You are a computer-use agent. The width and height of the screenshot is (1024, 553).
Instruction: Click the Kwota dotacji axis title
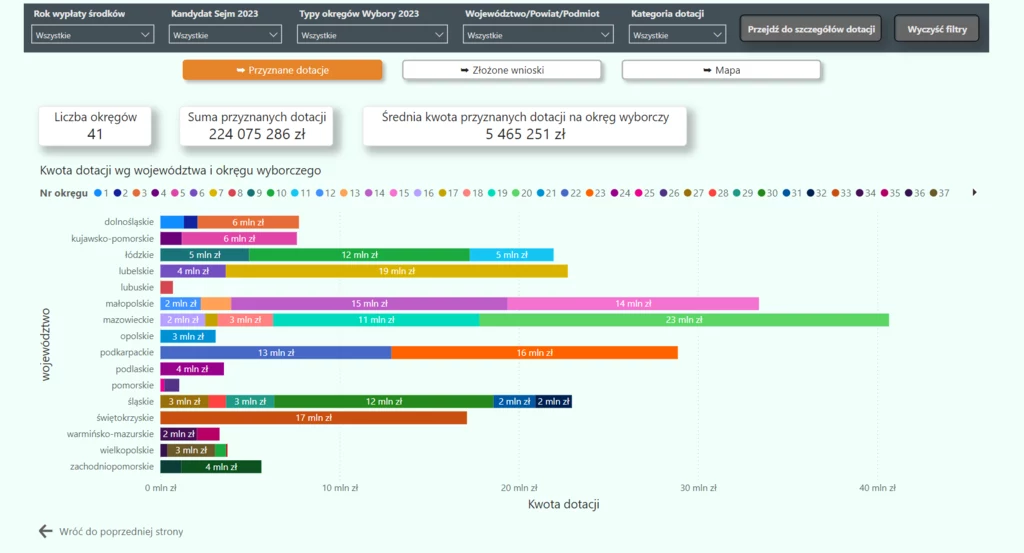coord(564,504)
